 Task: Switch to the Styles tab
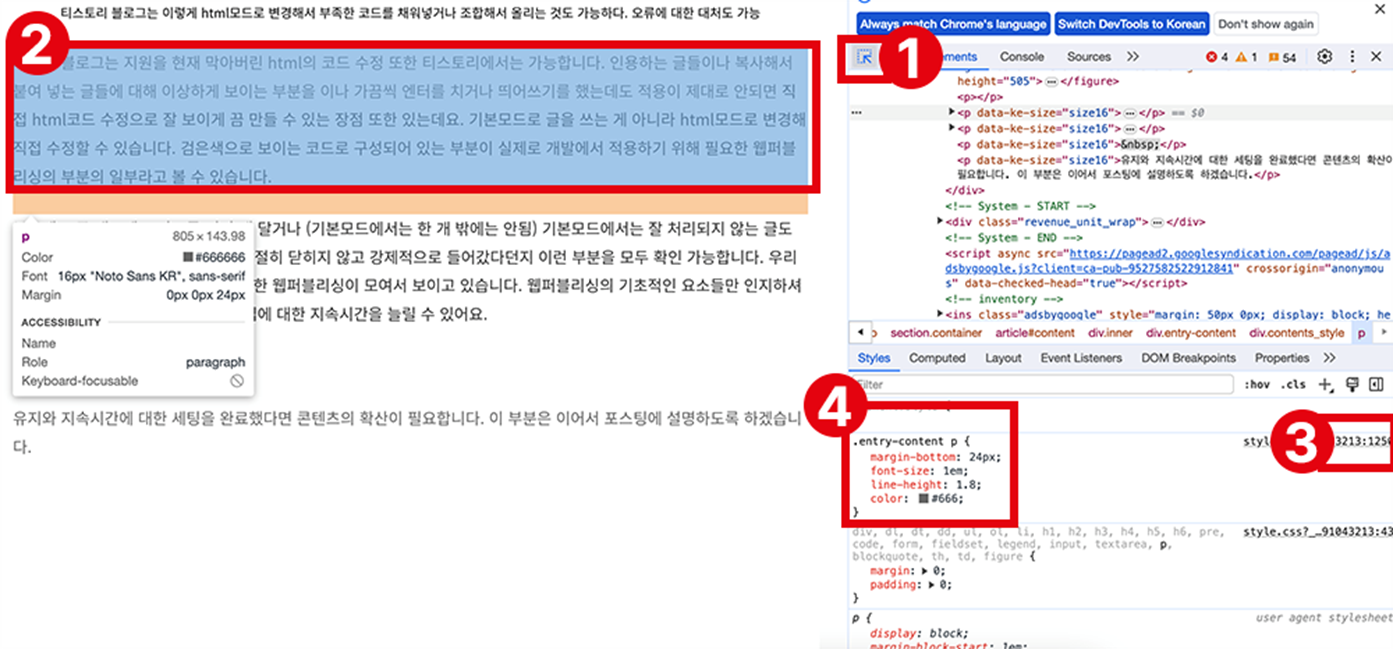[874, 358]
